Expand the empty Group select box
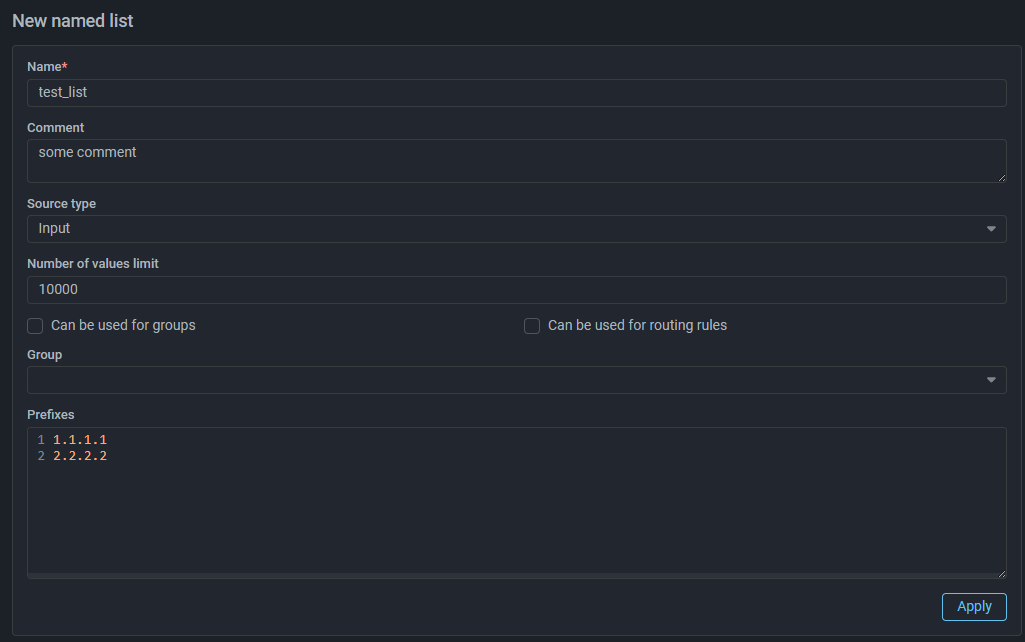This screenshot has width=1025, height=642. 500,380
